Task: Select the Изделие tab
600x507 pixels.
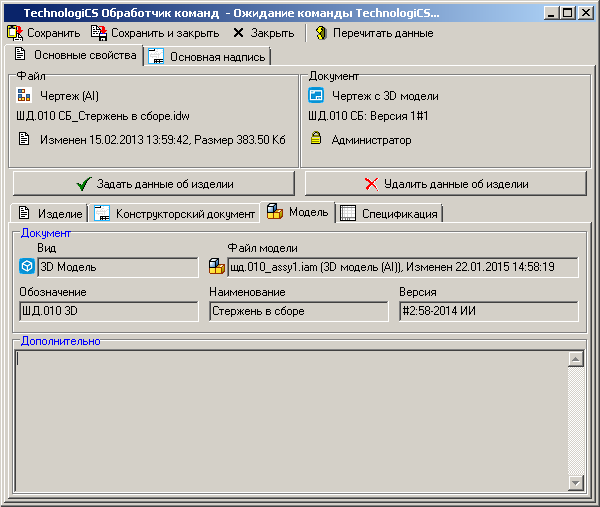Action: click(50, 213)
